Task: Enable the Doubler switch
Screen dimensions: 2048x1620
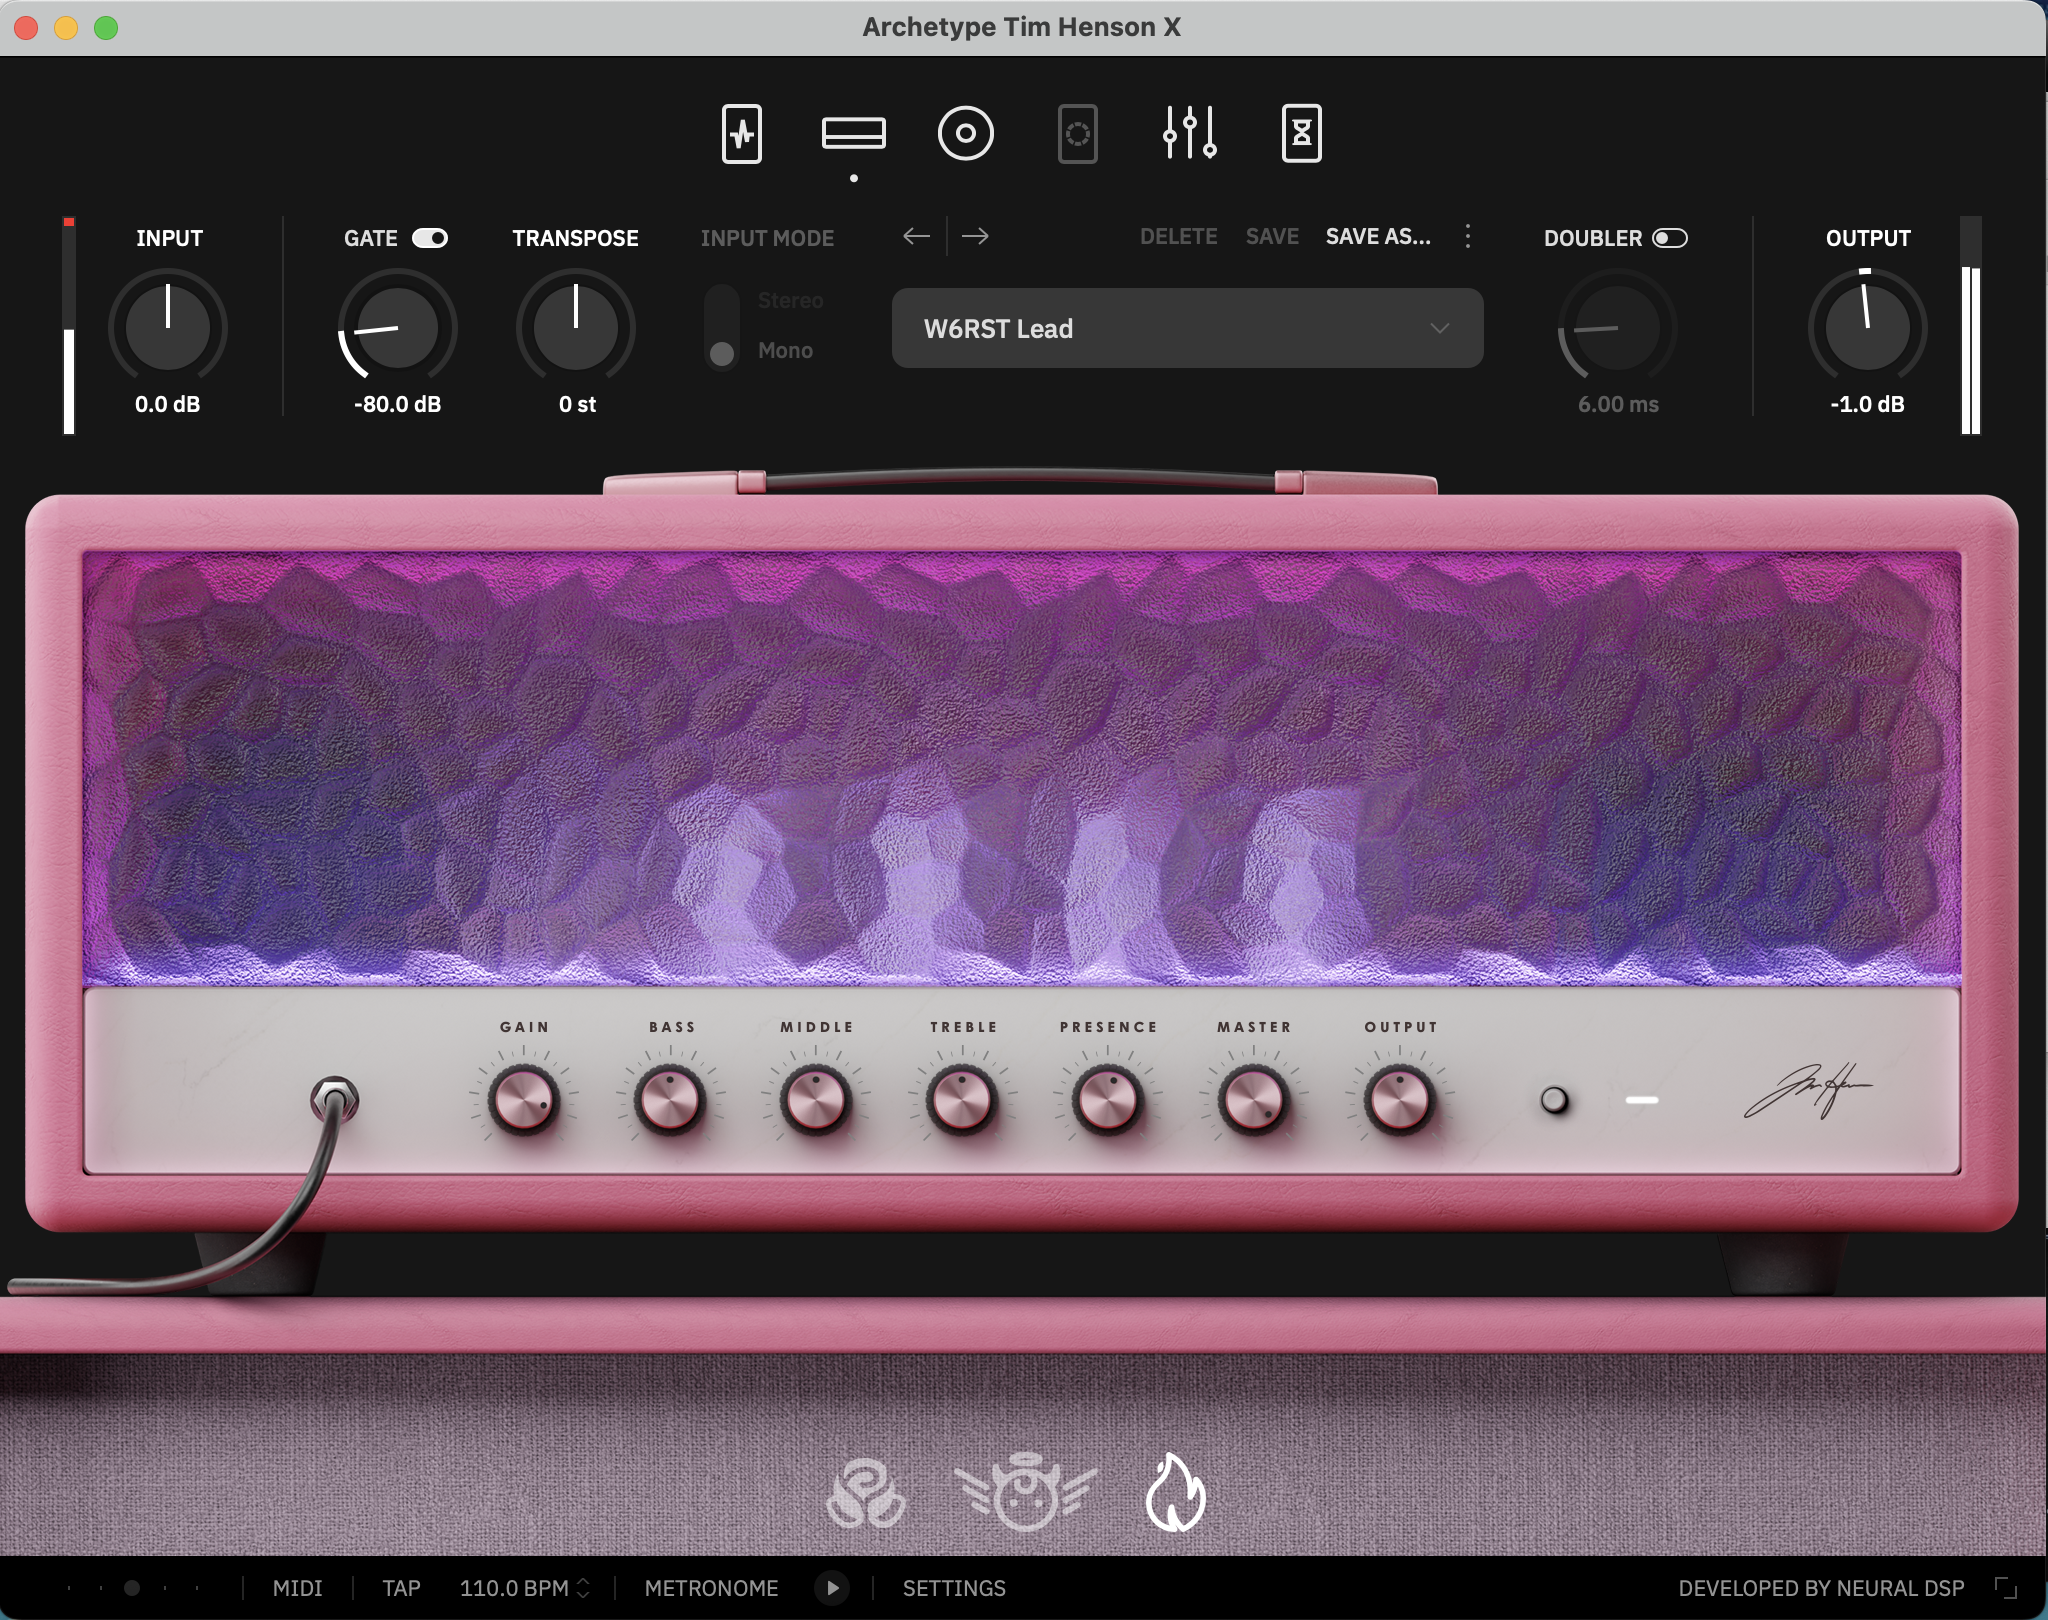Action: [1670, 238]
